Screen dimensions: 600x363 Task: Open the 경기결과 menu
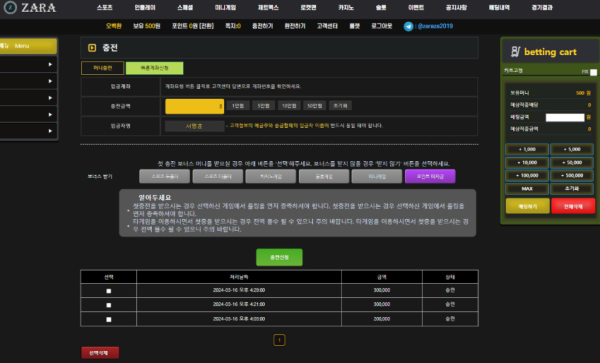pos(542,8)
